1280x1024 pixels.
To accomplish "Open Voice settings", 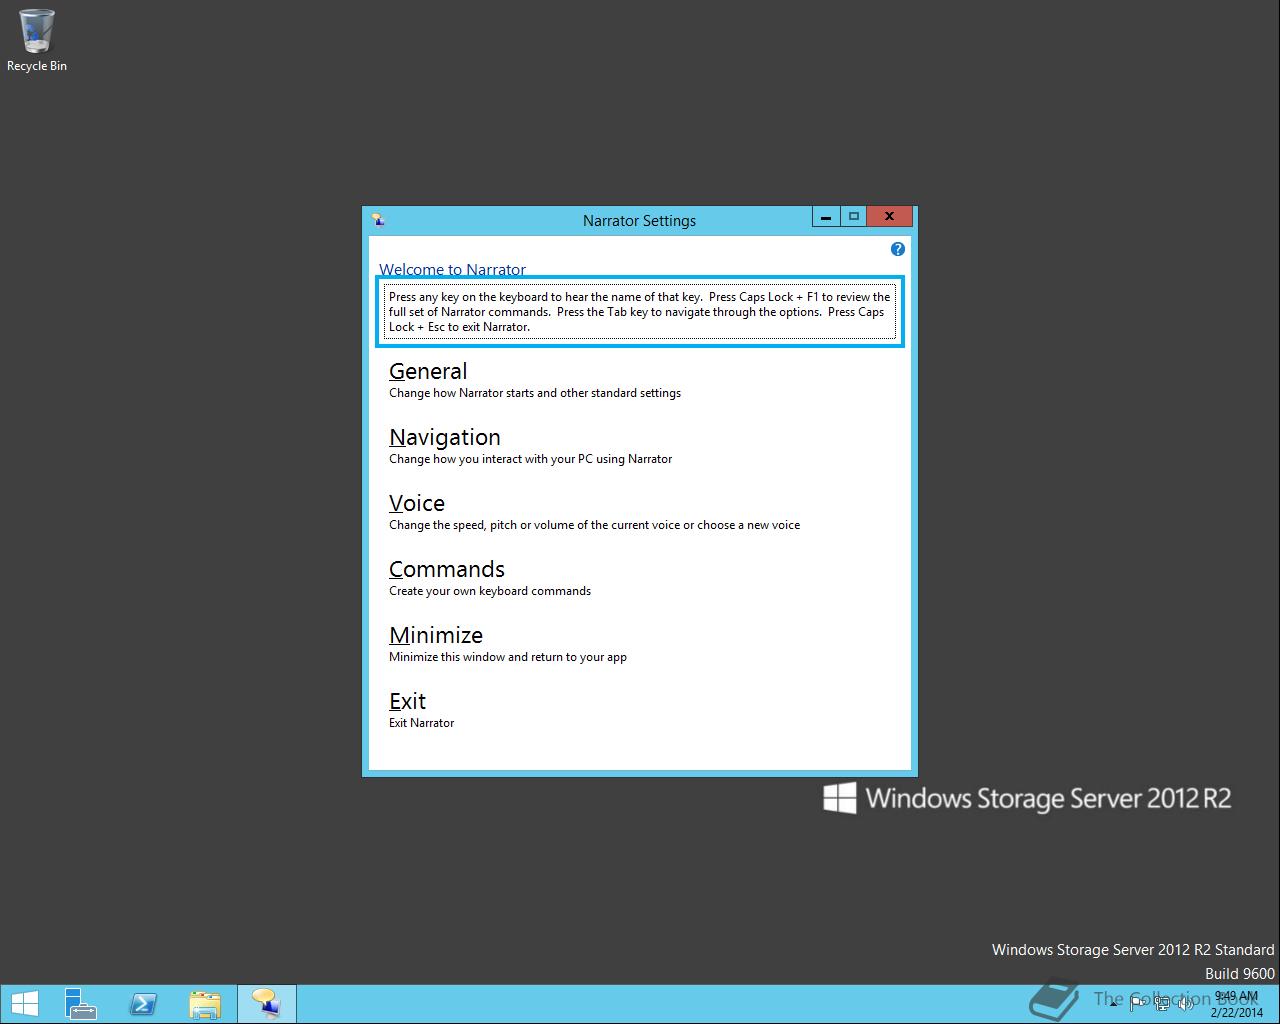I will click(417, 503).
